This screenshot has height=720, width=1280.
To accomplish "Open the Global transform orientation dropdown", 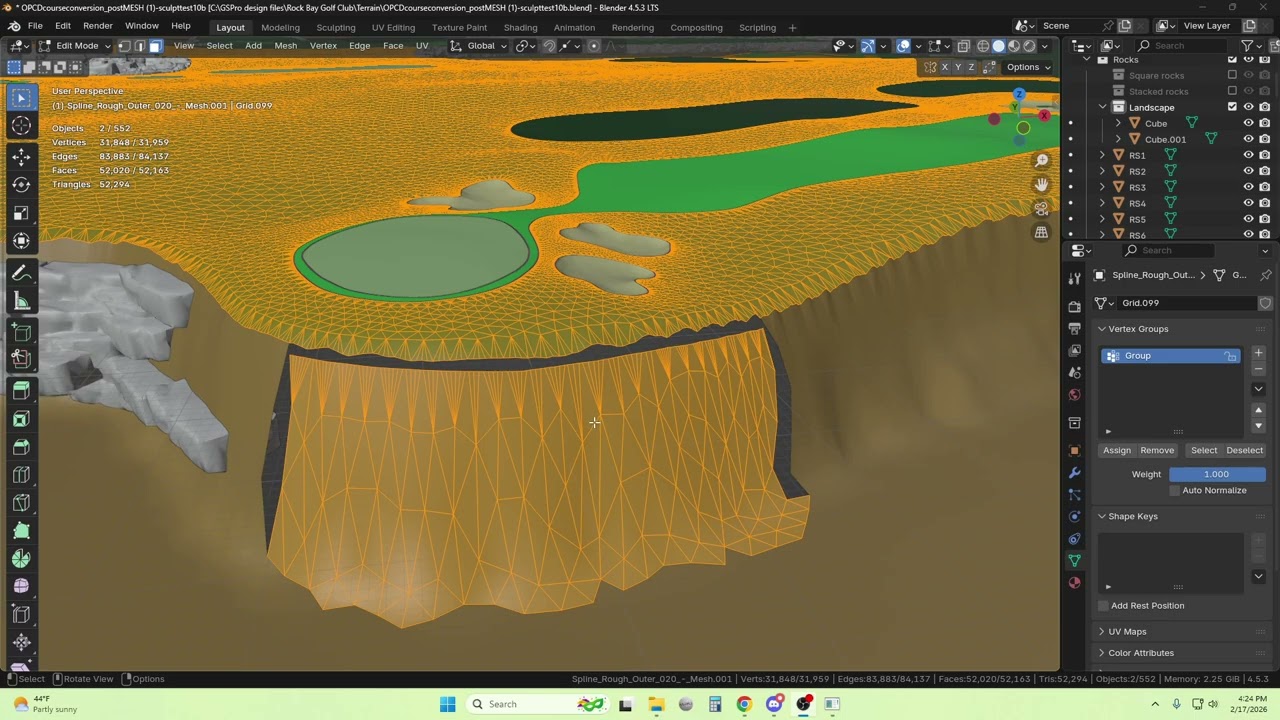I will click(479, 46).
